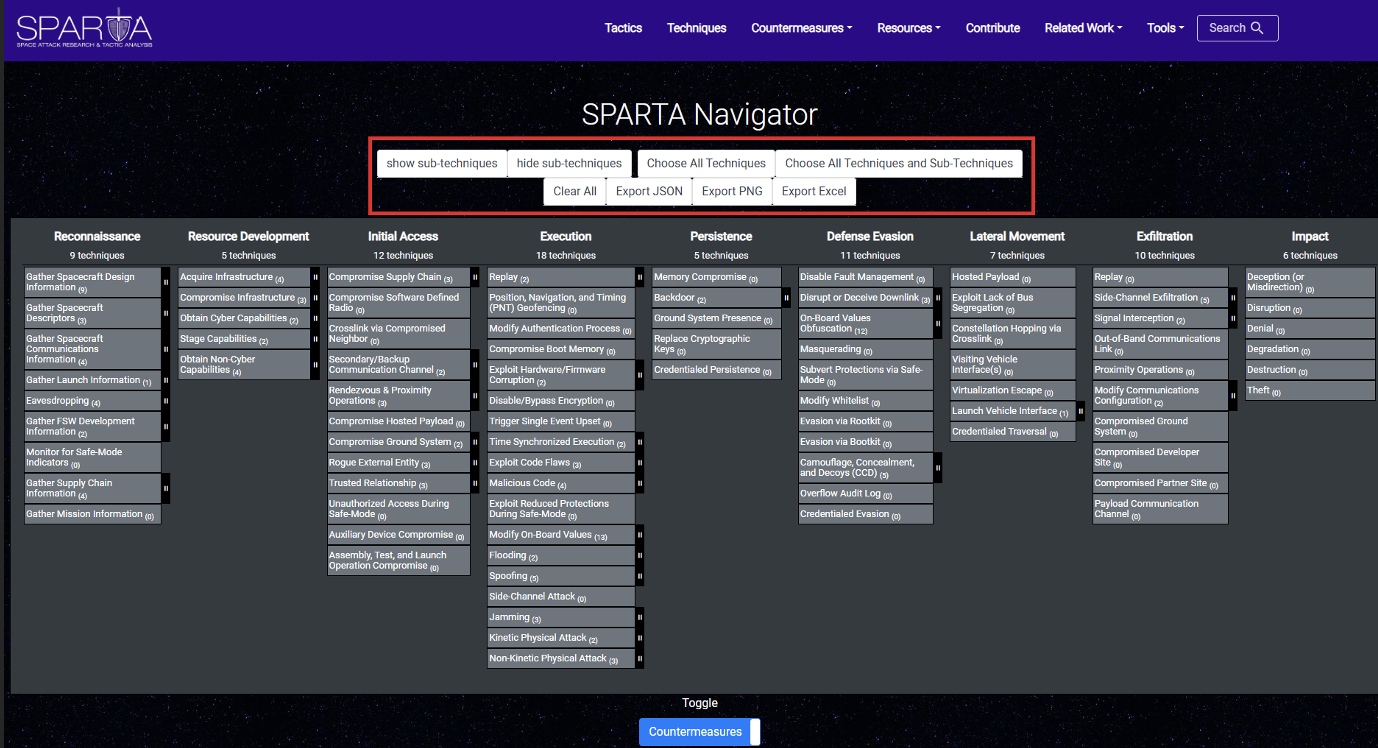Screen dimensions: 1378x748
Task: Click hide sub-techniques button
Action: 569,163
